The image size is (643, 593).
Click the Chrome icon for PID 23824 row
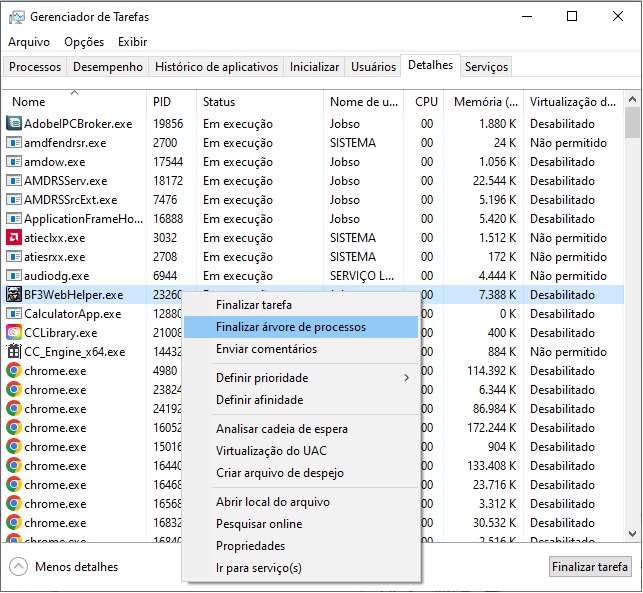pyautogui.click(x=14, y=390)
